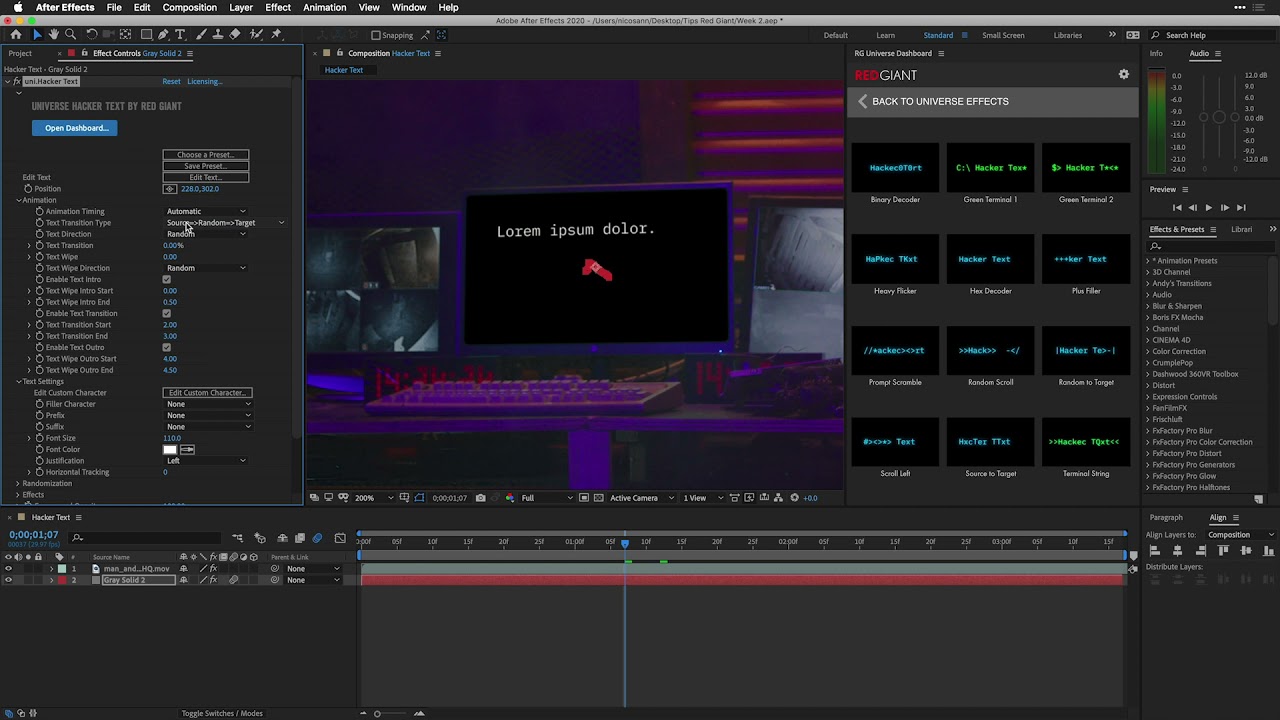This screenshot has width=1280, height=720.
Task: Open Animation Timing Automatic dropdown
Action: (206, 211)
